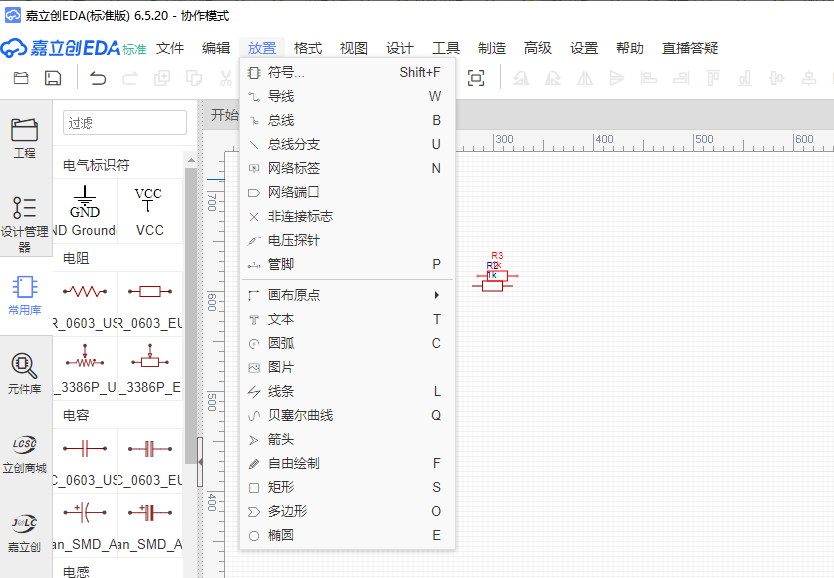Open the 工程 (Project) sidebar panel
This screenshot has height=578, width=834.
click(24, 138)
